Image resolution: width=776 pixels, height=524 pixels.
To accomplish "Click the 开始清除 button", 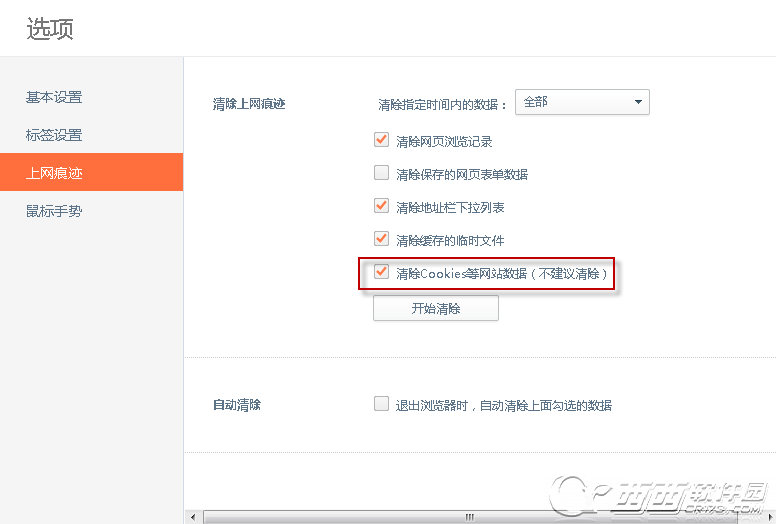I will pos(436,308).
